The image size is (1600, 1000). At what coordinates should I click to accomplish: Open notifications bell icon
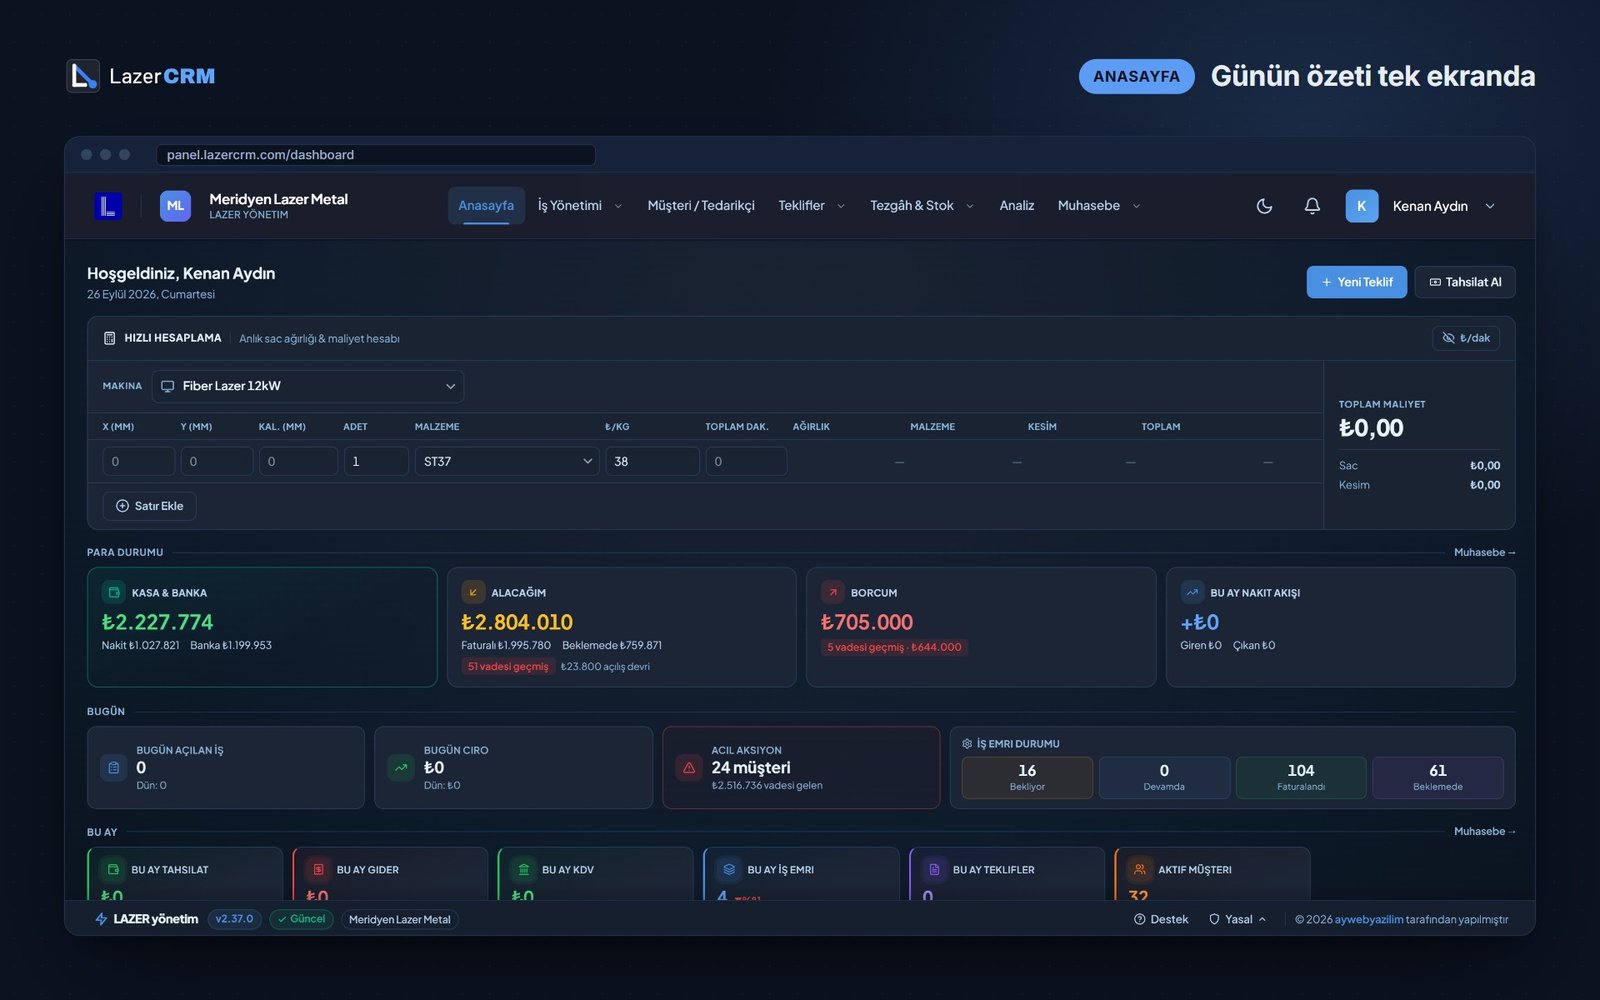tap(1312, 206)
